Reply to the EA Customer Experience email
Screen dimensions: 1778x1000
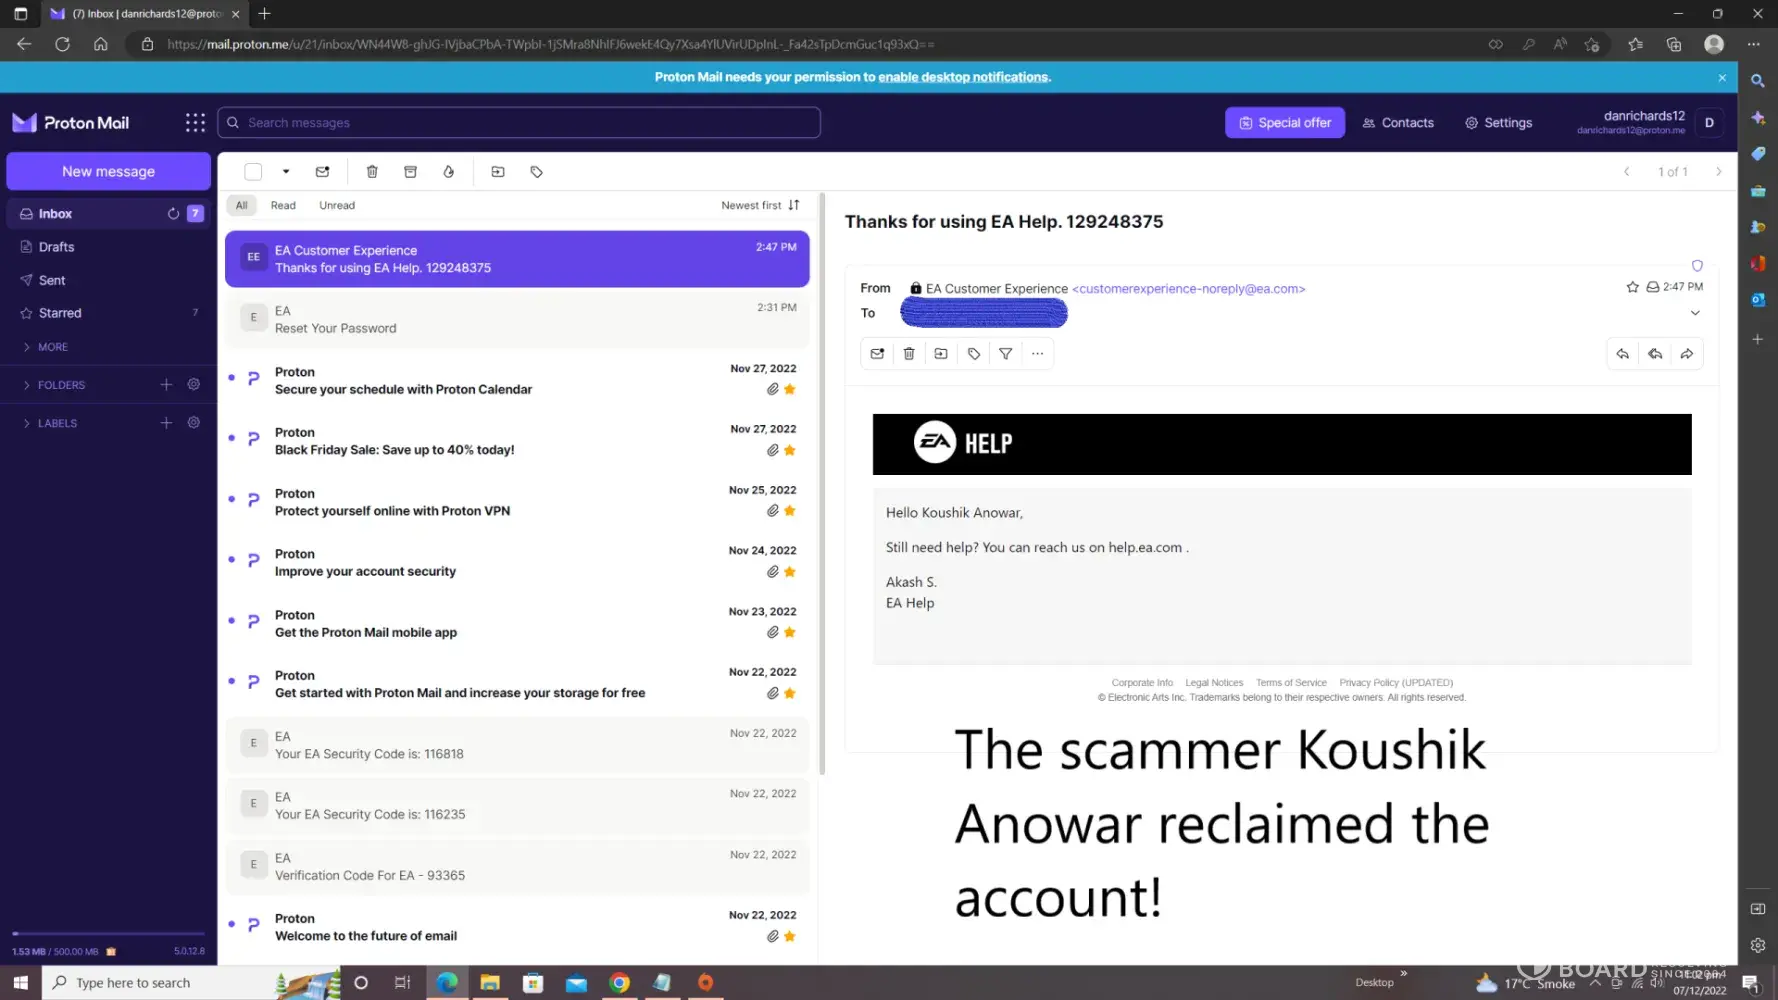tap(1622, 353)
